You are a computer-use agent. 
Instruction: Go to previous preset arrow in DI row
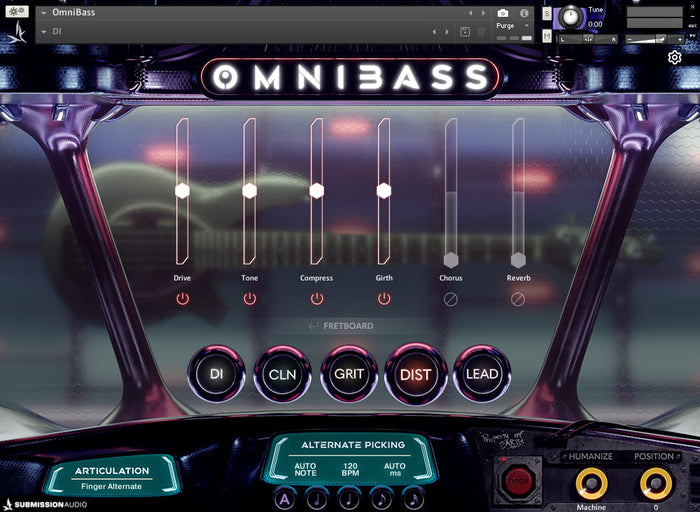pos(434,32)
